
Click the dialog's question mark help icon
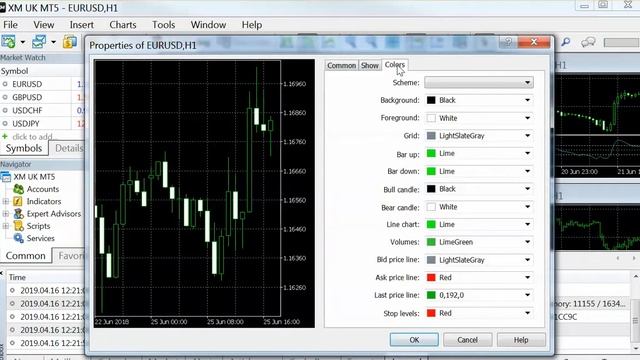[508, 42]
